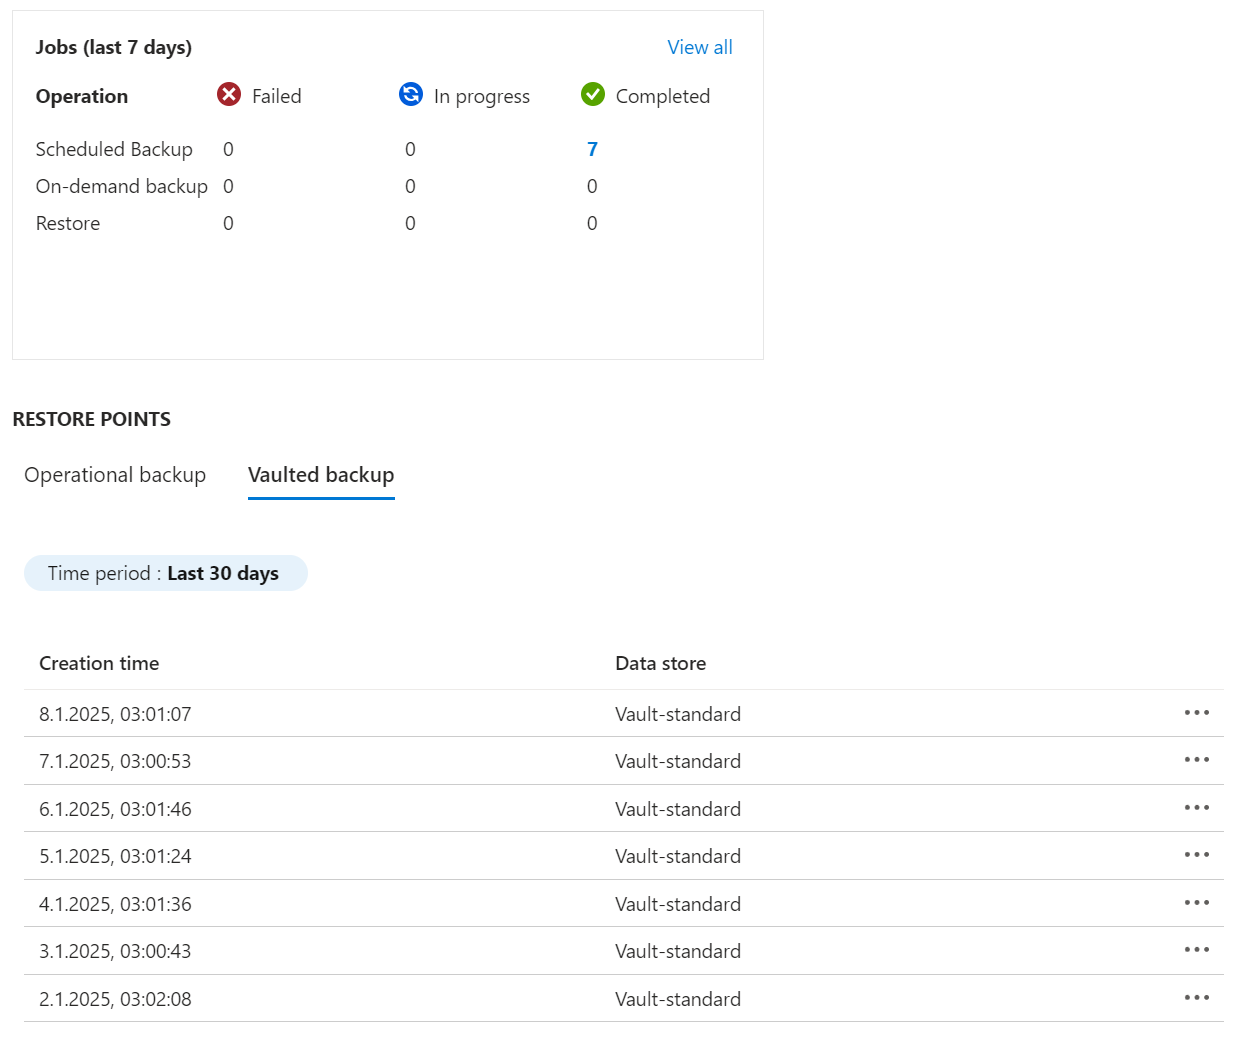The image size is (1256, 1041).
Task: Open ellipsis menu for 6.1.2025 restore point
Action: point(1196,808)
